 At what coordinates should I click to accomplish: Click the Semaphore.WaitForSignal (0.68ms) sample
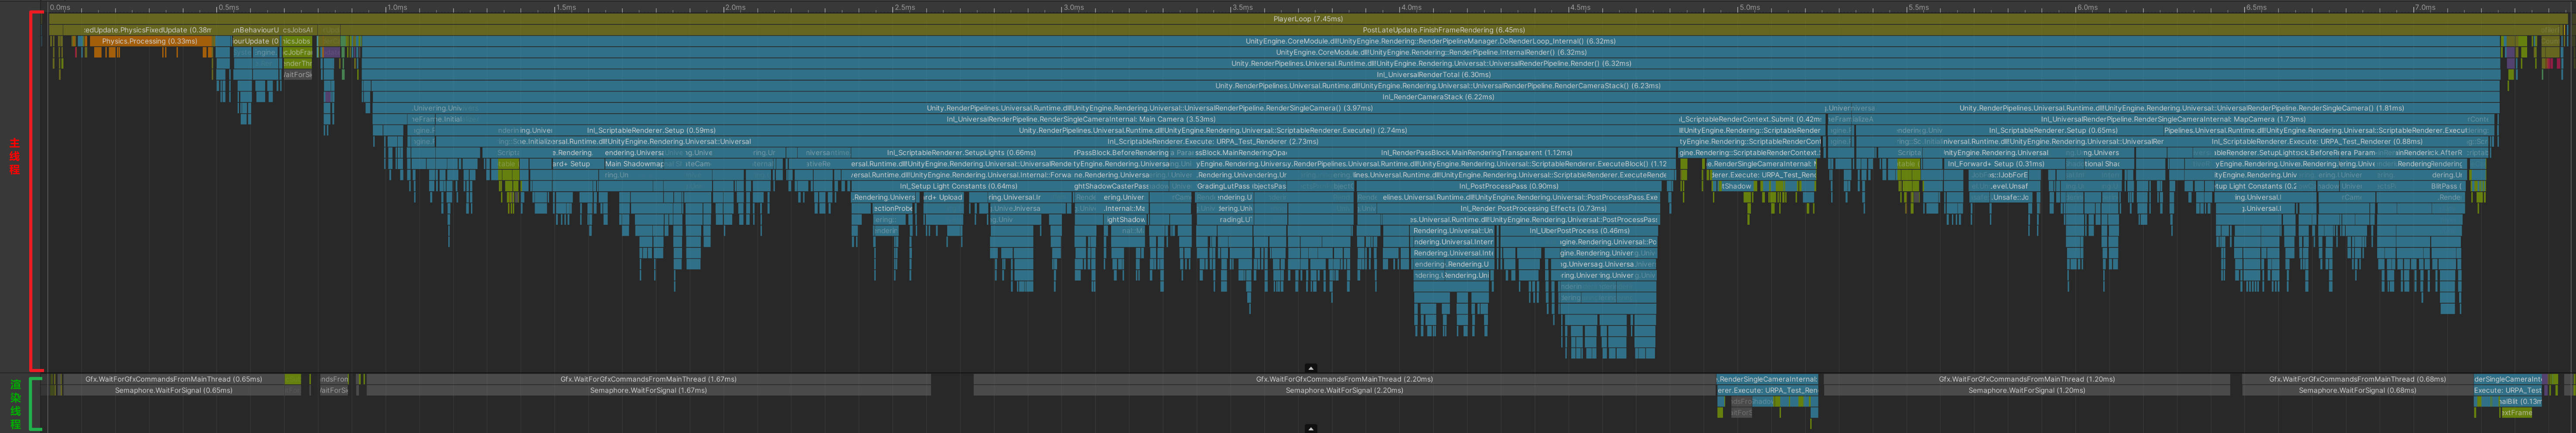pos(2357,391)
